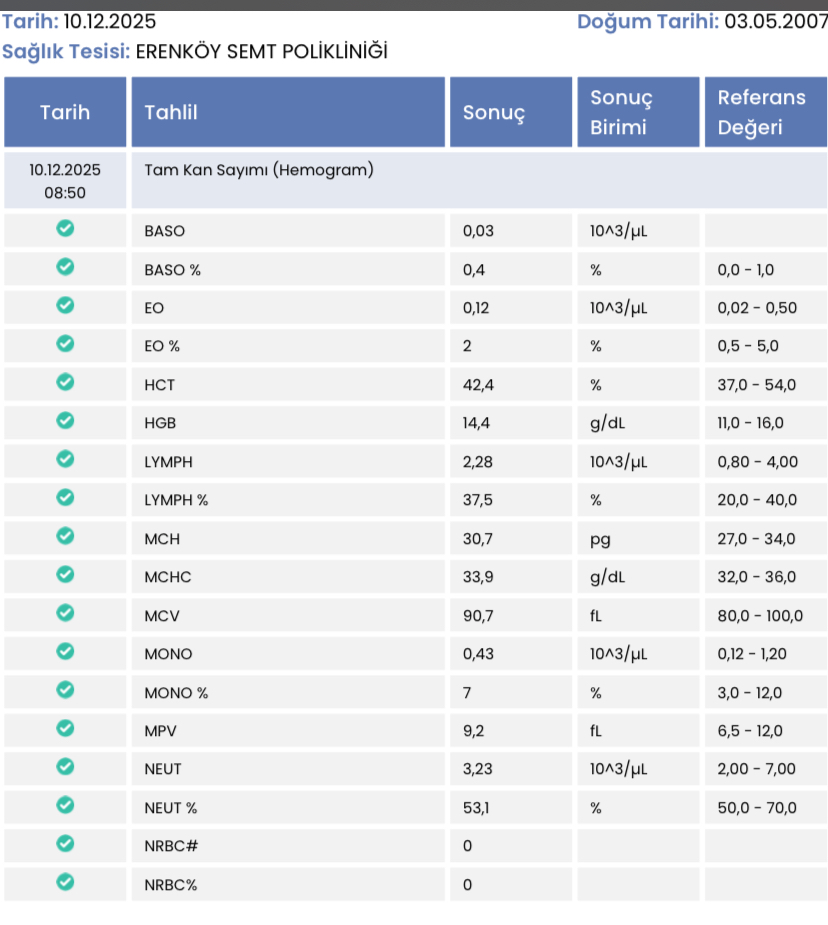Image resolution: width=828 pixels, height=925 pixels.
Task: Click the Sonuç Birimi column header
Action: click(x=638, y=112)
